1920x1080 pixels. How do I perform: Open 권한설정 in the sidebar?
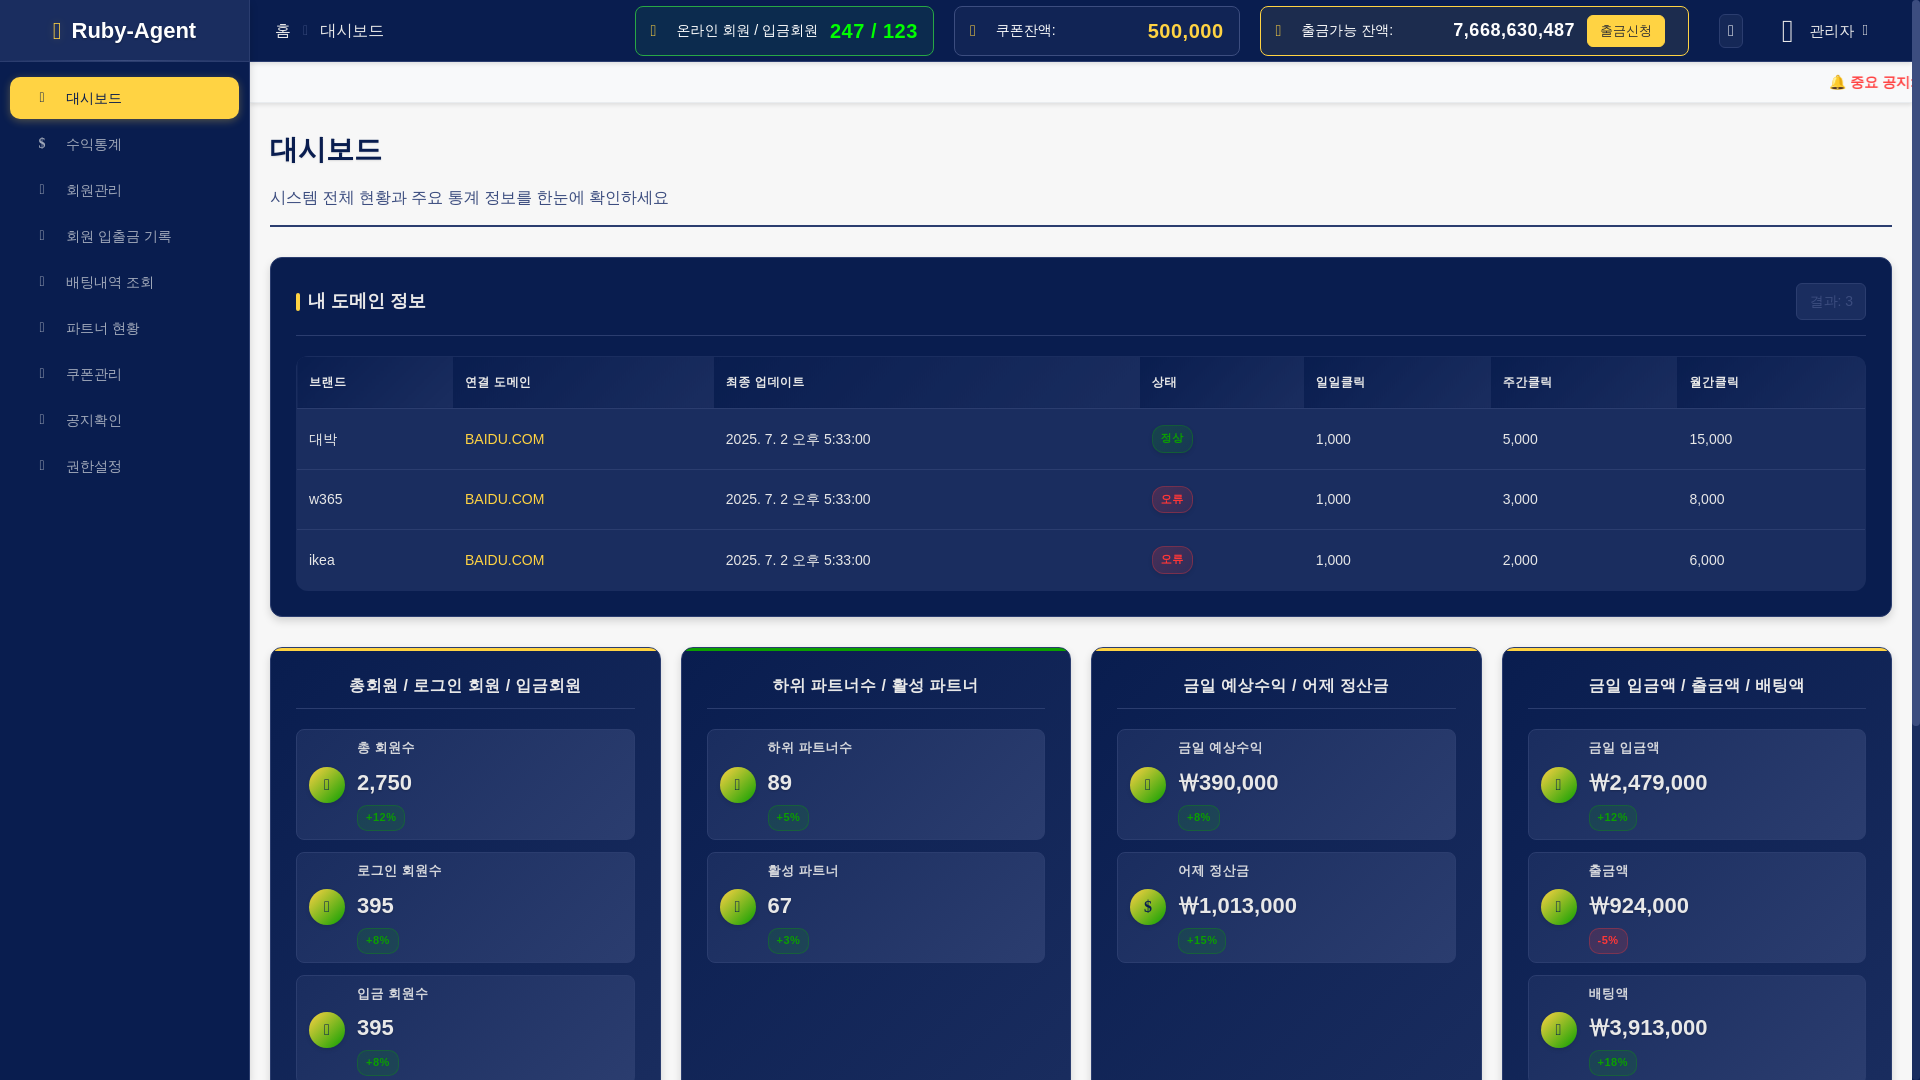coord(124,466)
